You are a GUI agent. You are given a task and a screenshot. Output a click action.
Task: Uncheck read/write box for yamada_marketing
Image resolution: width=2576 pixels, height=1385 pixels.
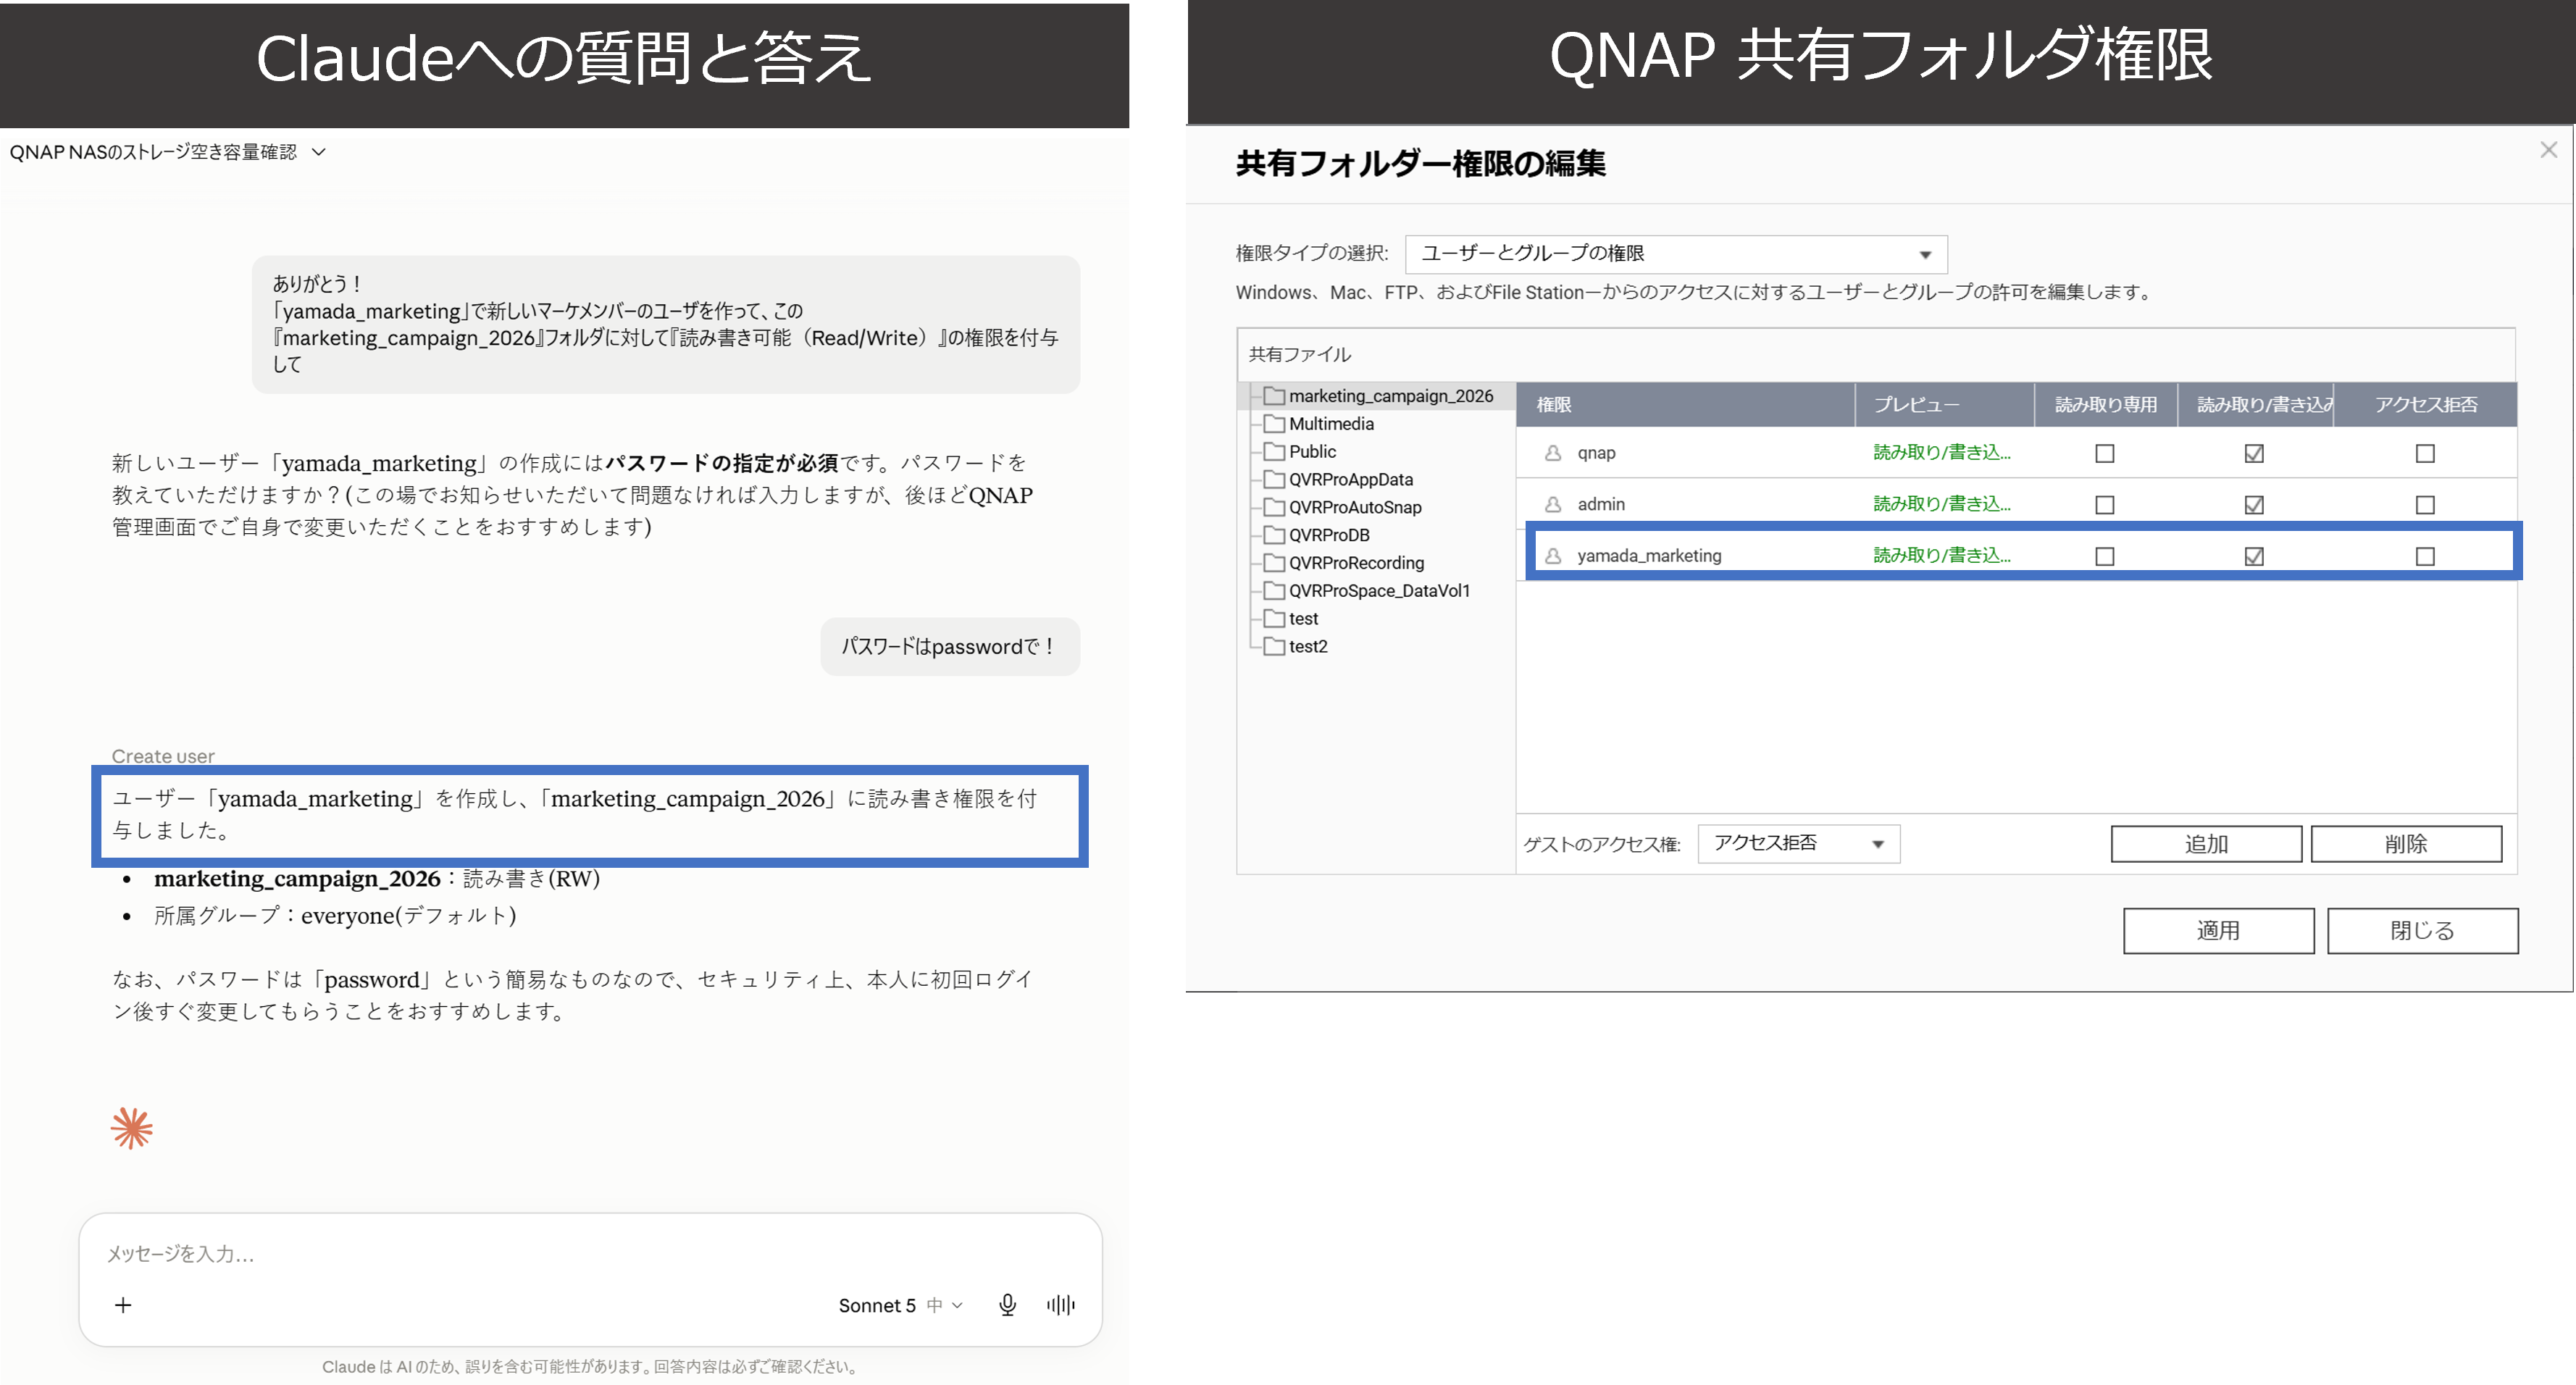click(x=2254, y=556)
